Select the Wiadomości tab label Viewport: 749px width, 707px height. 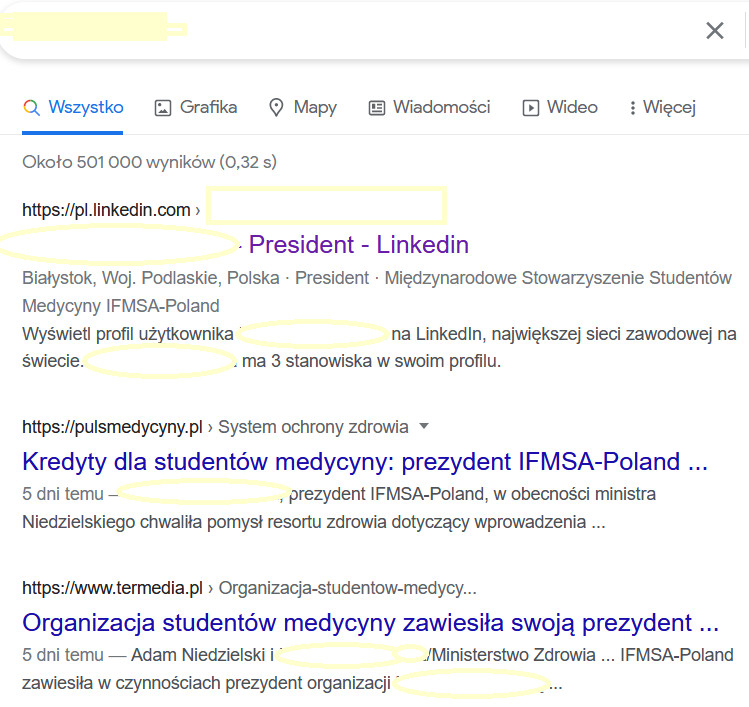(441, 108)
